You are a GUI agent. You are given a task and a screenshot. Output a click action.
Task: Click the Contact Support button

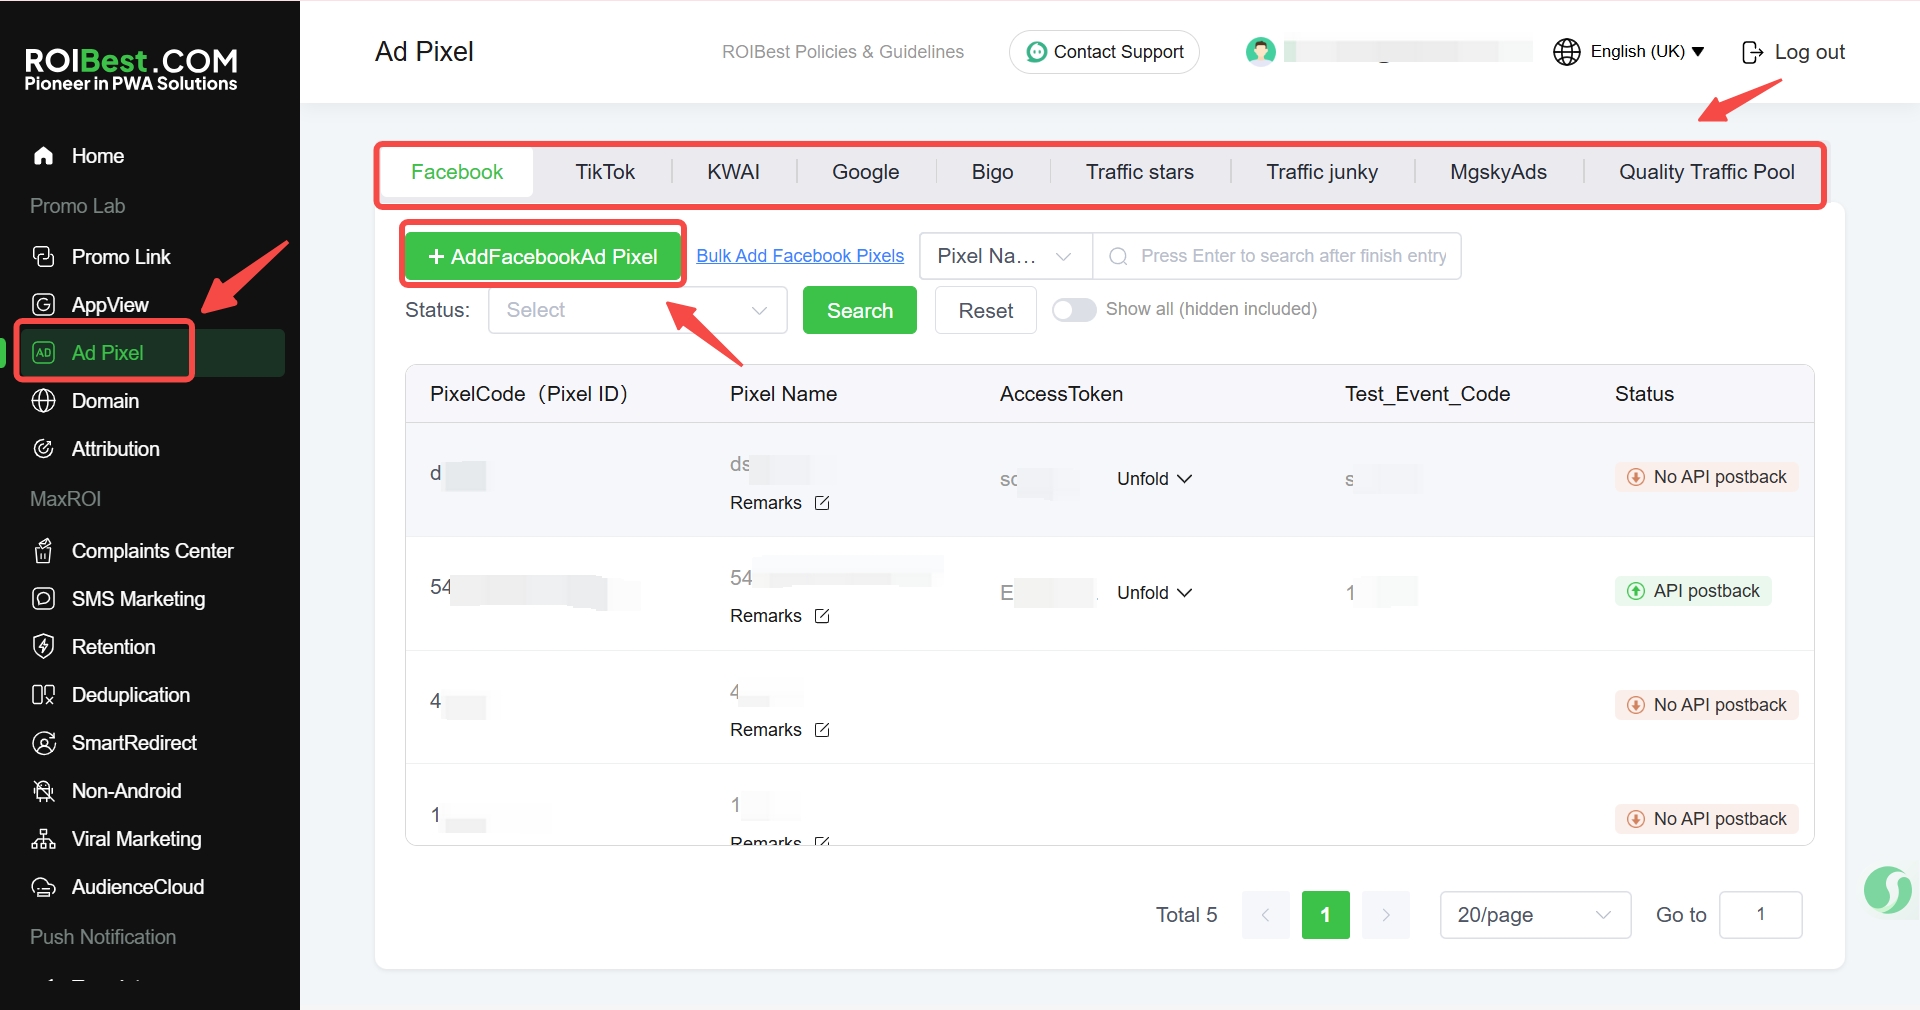(x=1104, y=52)
